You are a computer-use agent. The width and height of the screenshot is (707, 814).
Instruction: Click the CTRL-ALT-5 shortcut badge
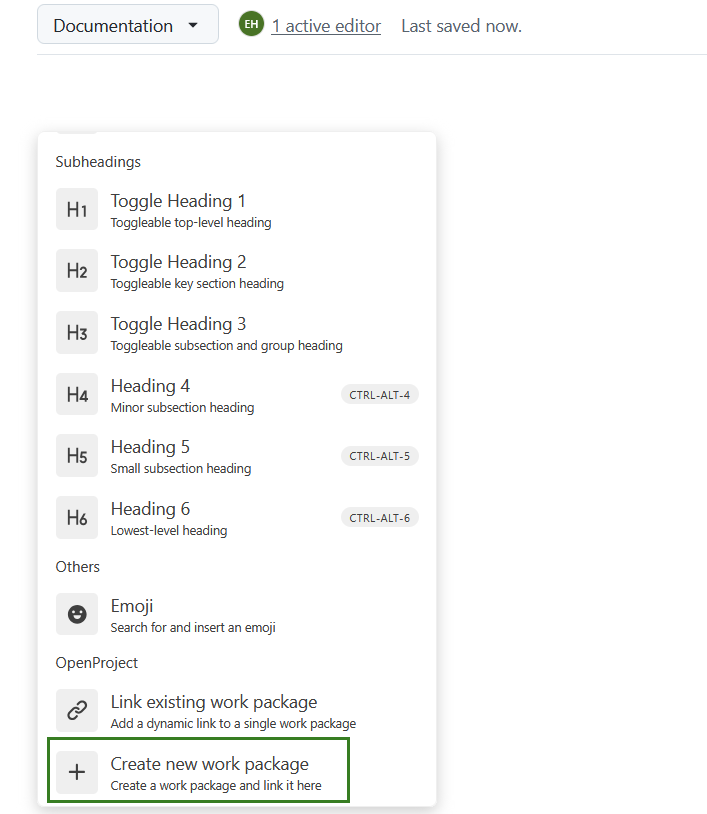pyautogui.click(x=379, y=456)
